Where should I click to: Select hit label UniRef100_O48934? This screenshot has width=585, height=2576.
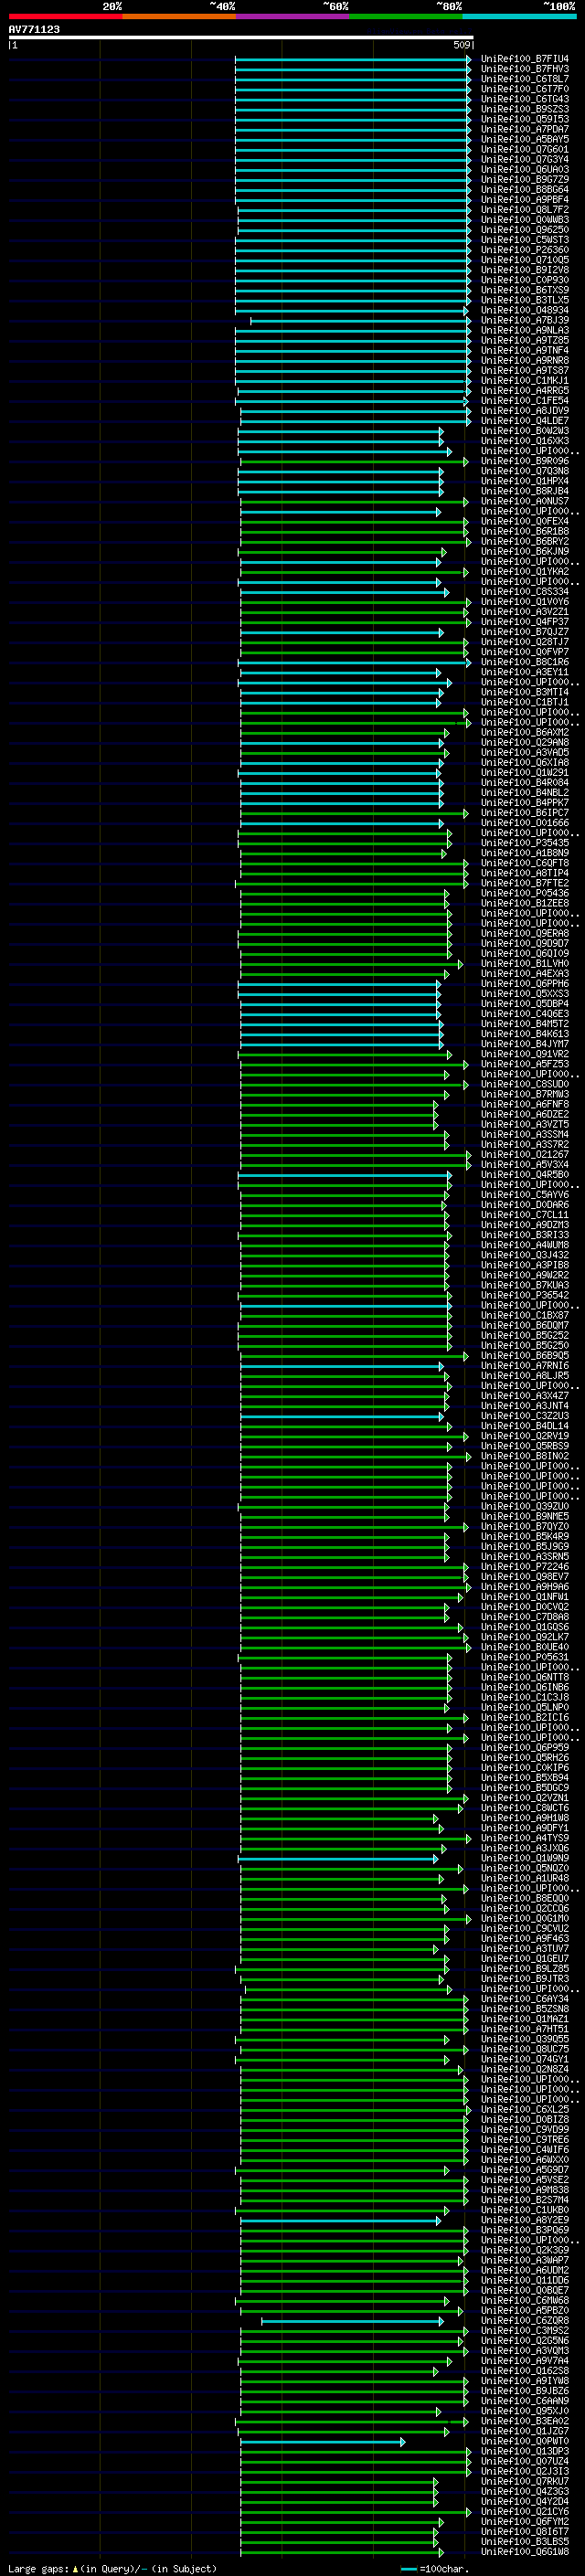(x=525, y=310)
